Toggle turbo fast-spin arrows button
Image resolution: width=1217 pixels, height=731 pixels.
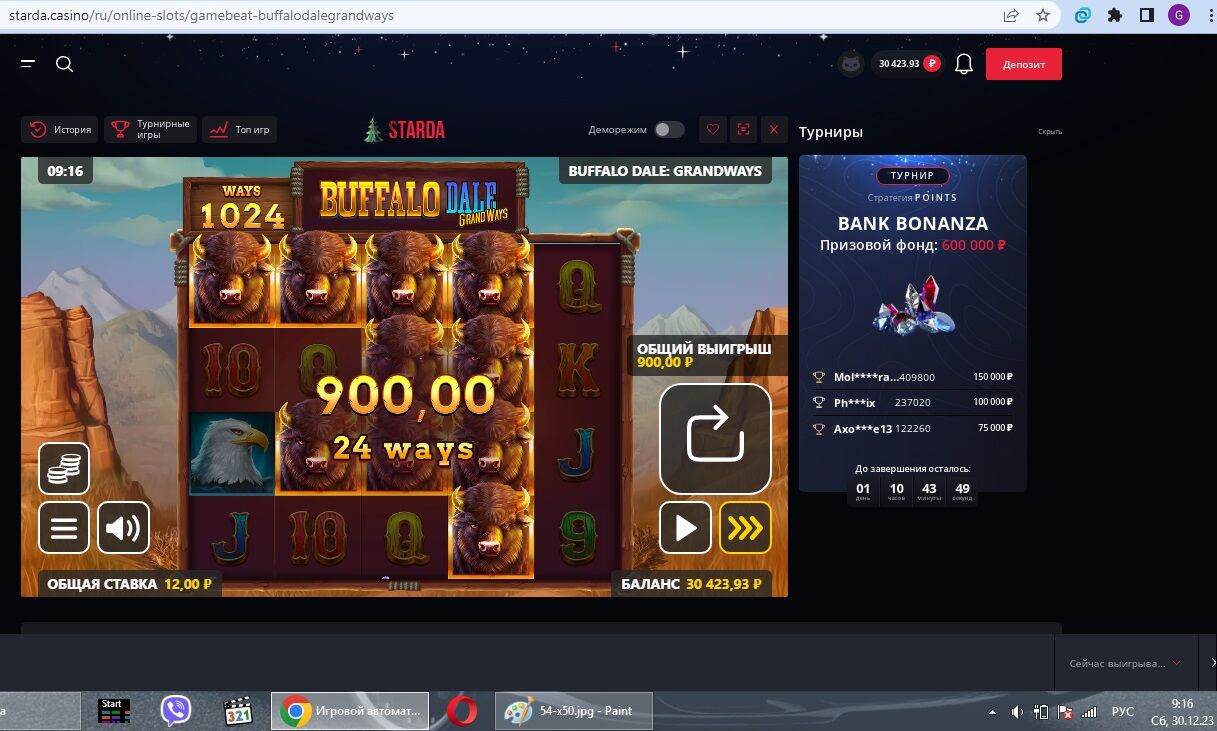coord(745,527)
